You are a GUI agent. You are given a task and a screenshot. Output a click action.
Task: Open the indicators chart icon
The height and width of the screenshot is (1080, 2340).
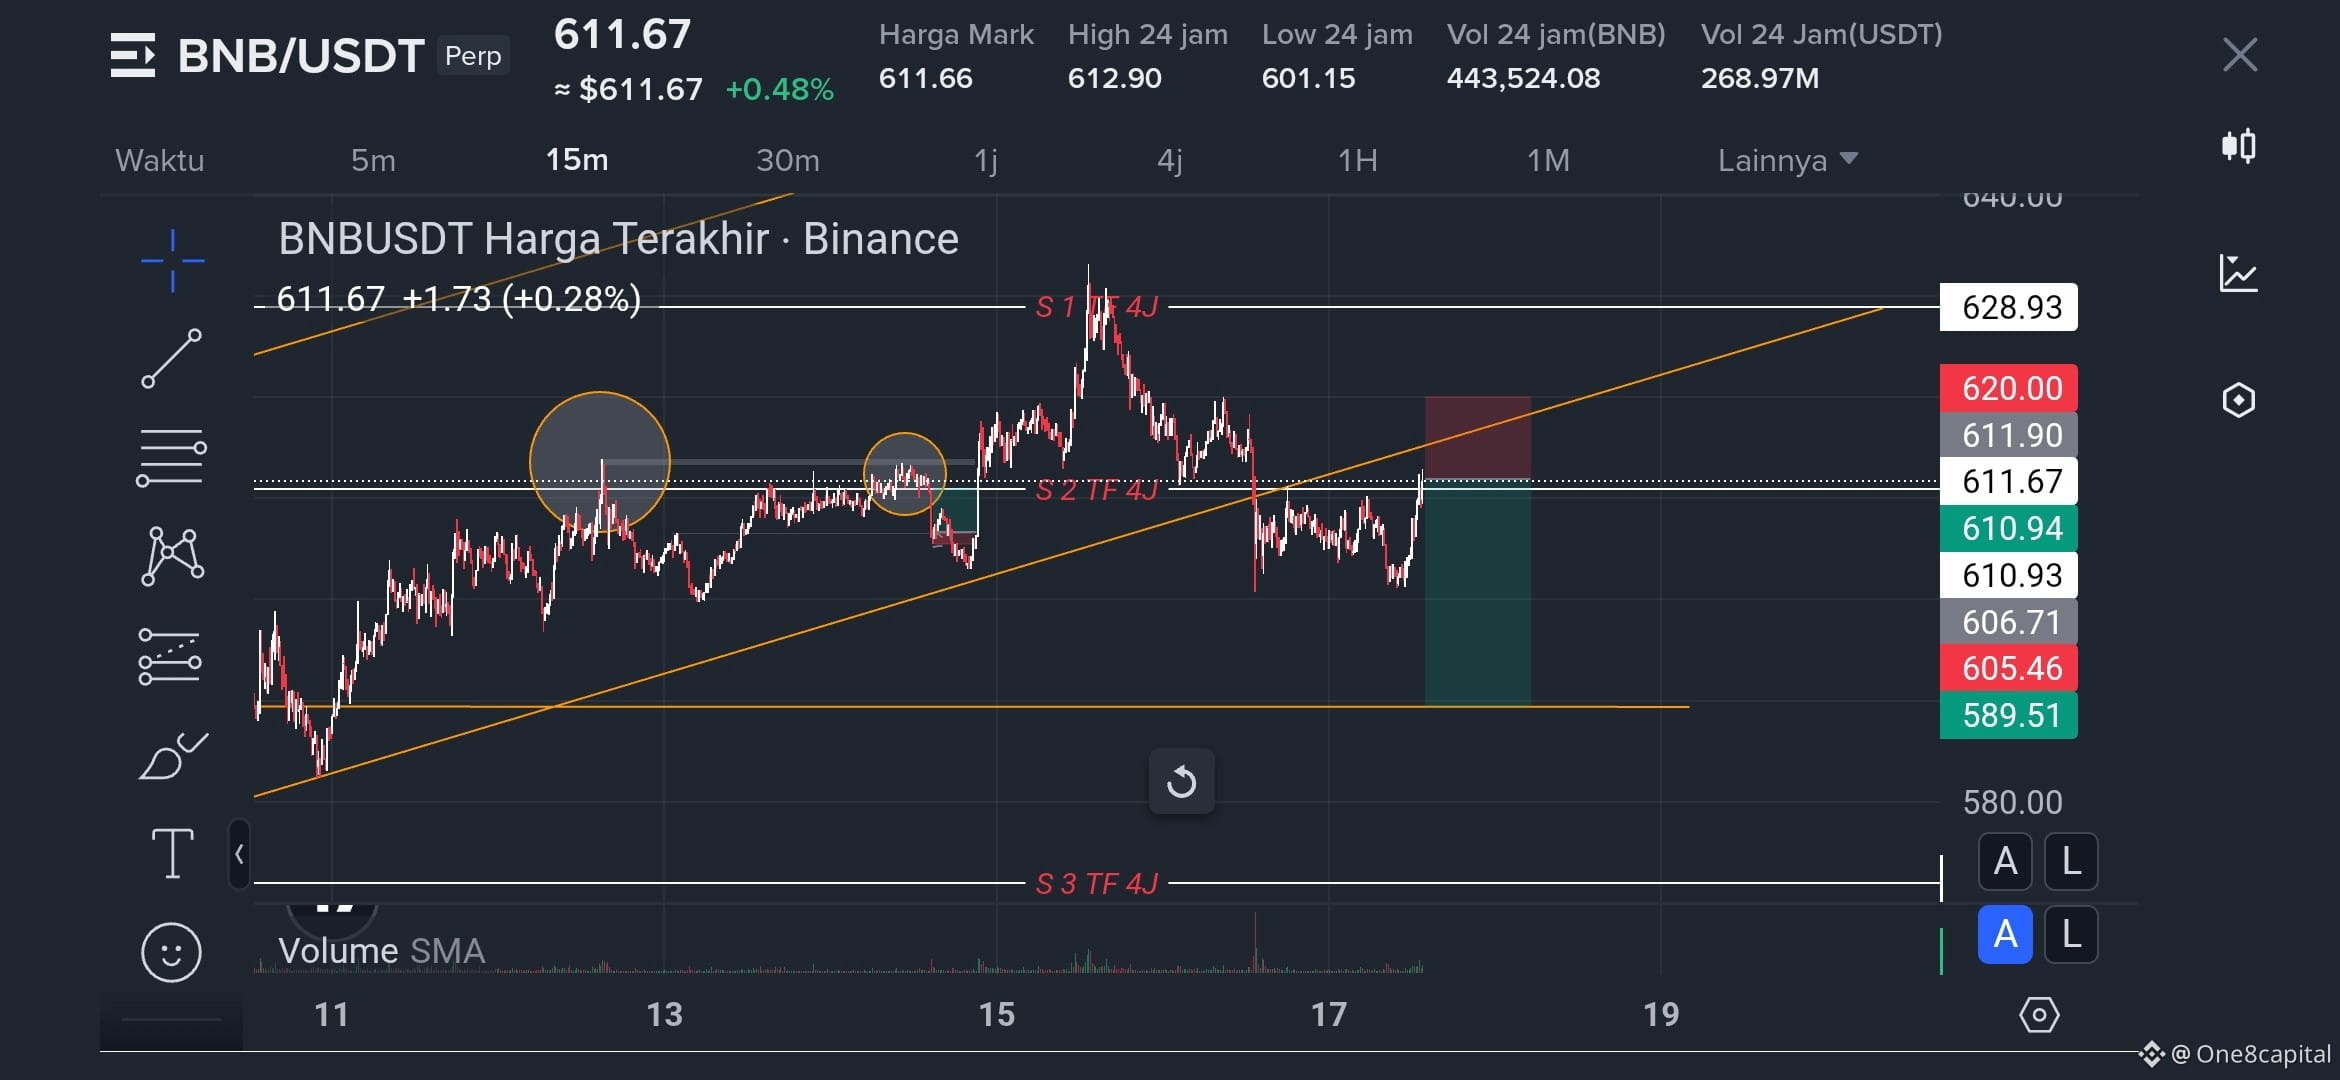2239,273
